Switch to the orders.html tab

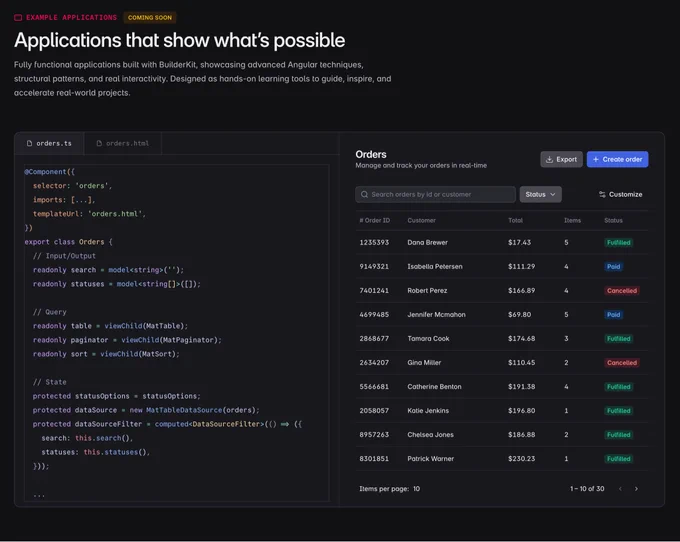pyautogui.click(x=122, y=144)
